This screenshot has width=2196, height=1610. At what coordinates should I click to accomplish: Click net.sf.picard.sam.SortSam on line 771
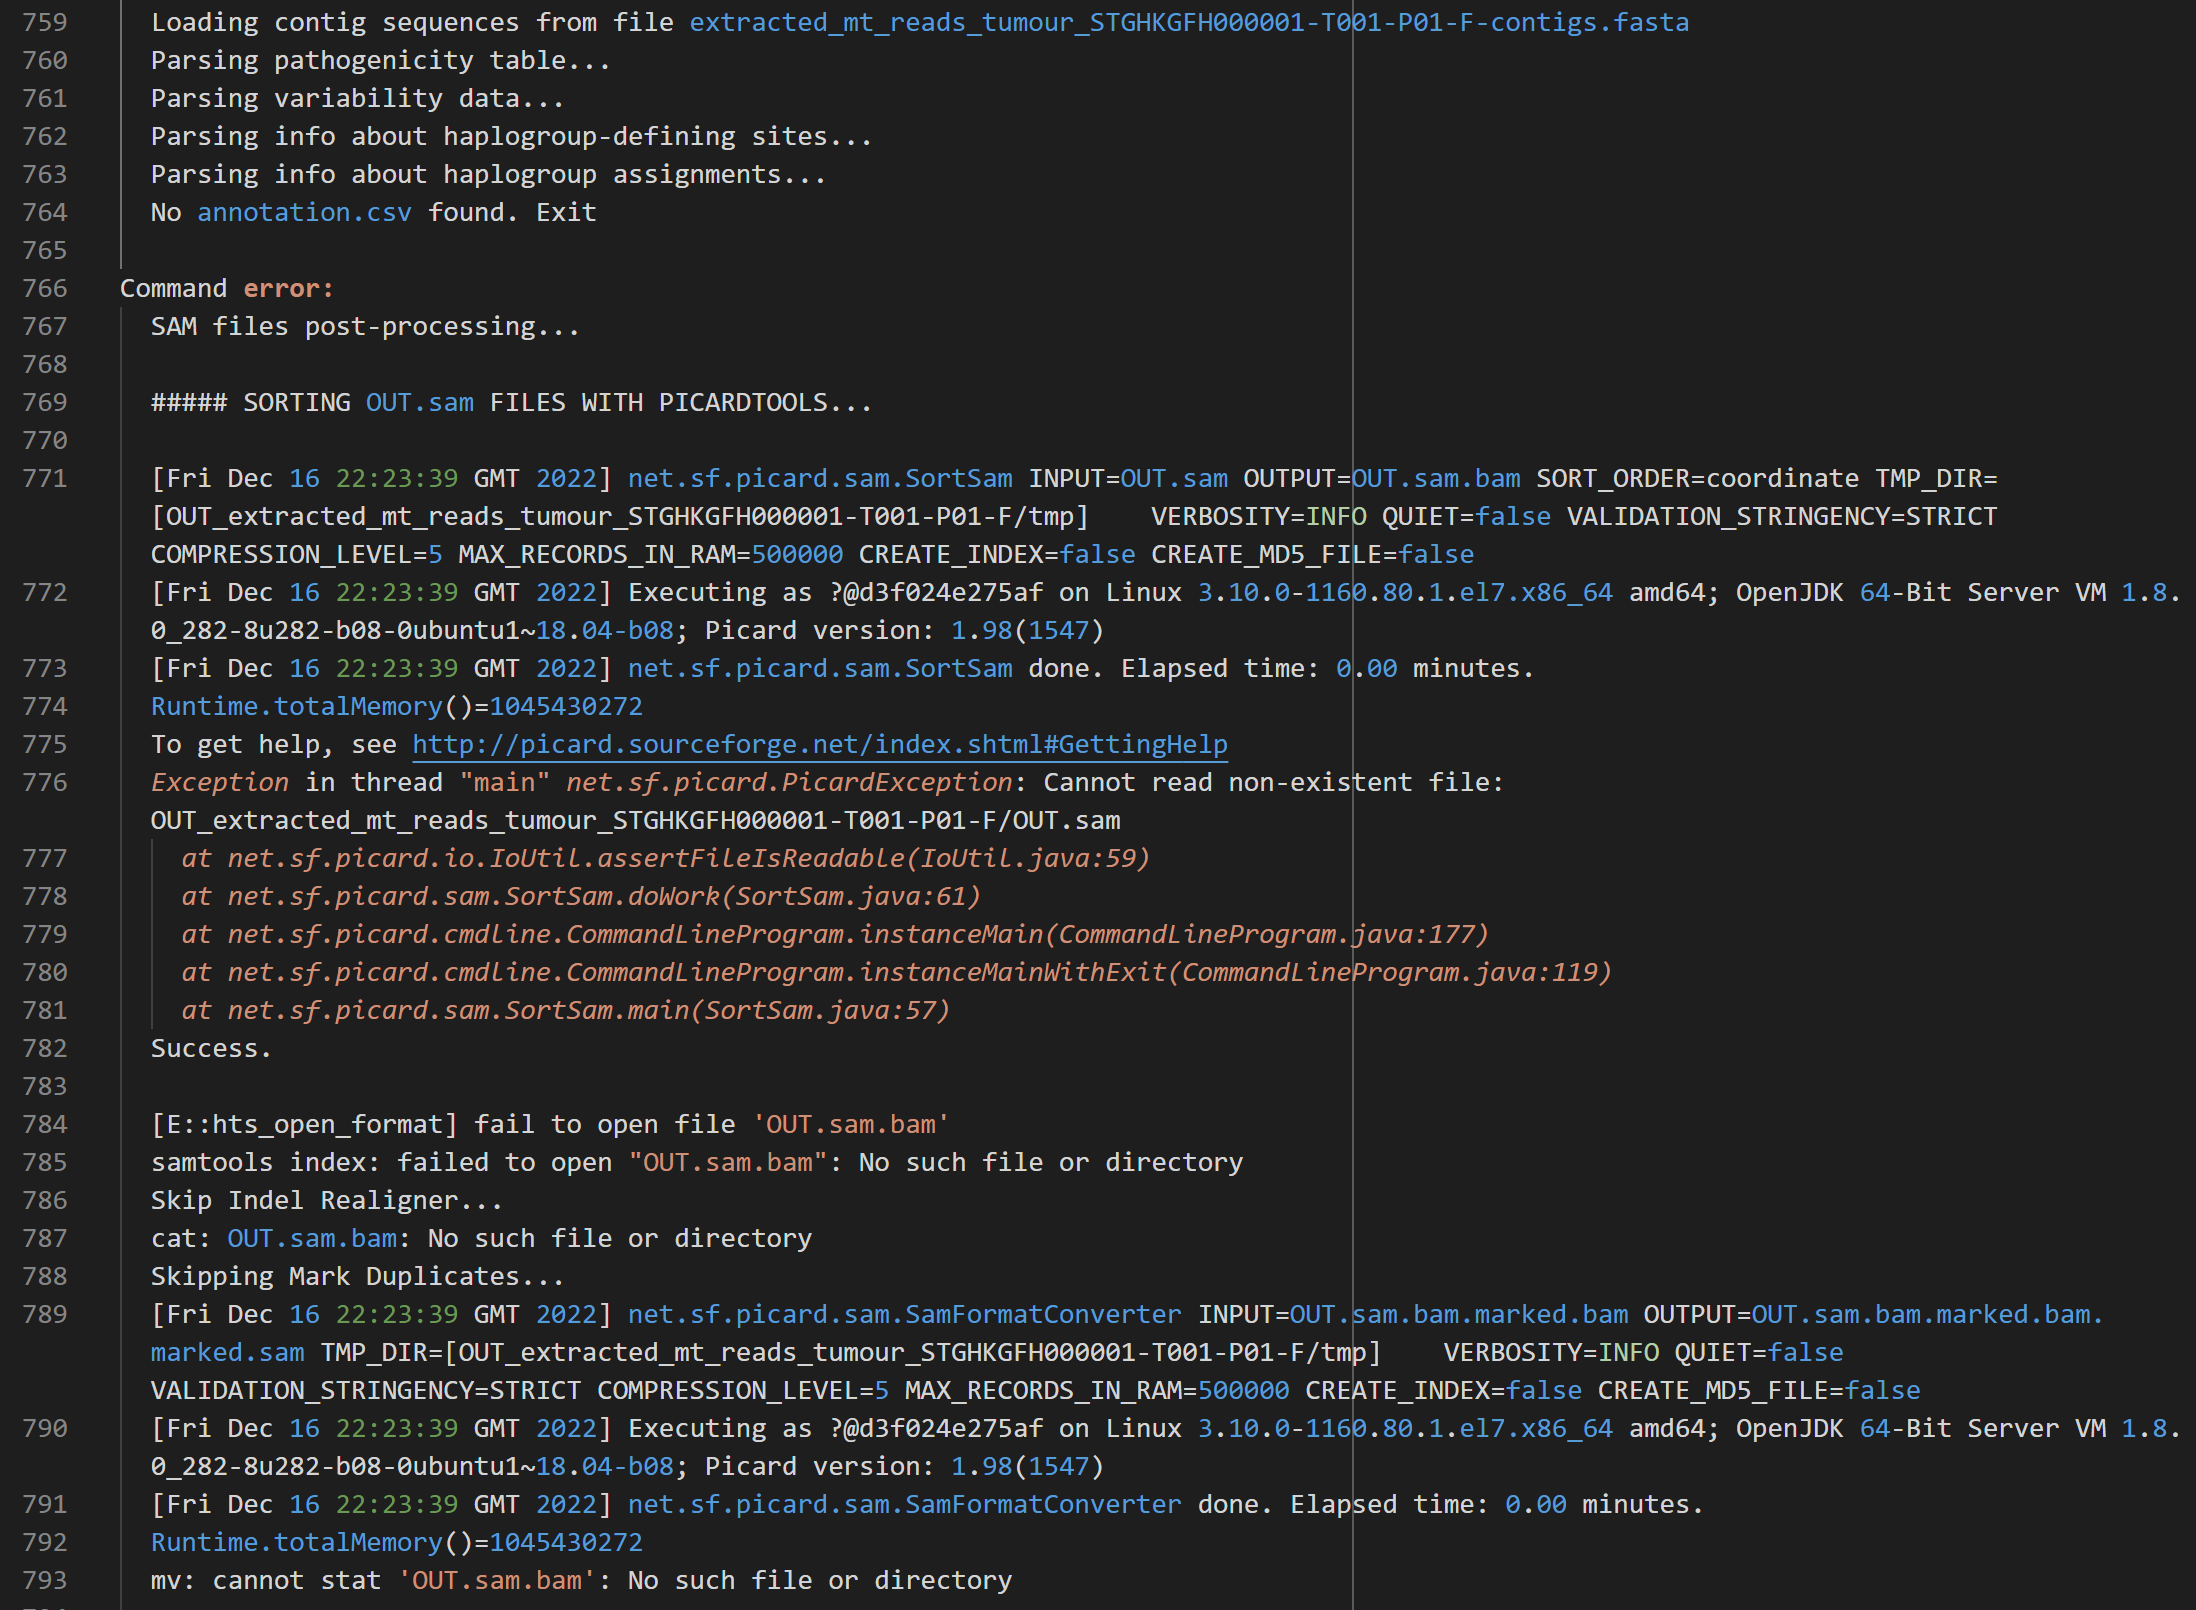(820, 478)
